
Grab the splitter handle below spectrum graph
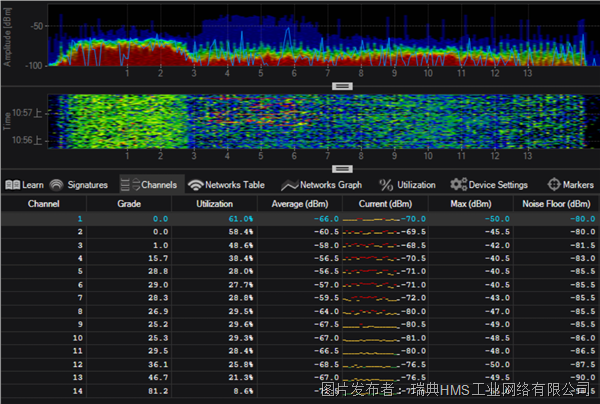coord(342,86)
